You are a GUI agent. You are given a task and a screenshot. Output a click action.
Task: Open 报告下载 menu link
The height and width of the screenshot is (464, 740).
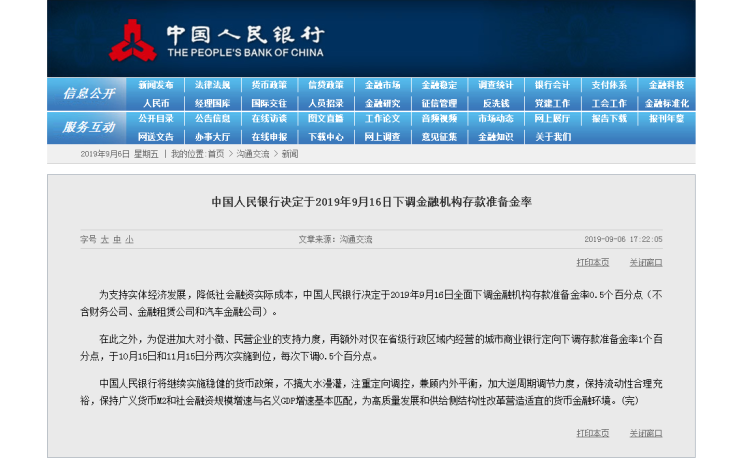[x=609, y=118]
